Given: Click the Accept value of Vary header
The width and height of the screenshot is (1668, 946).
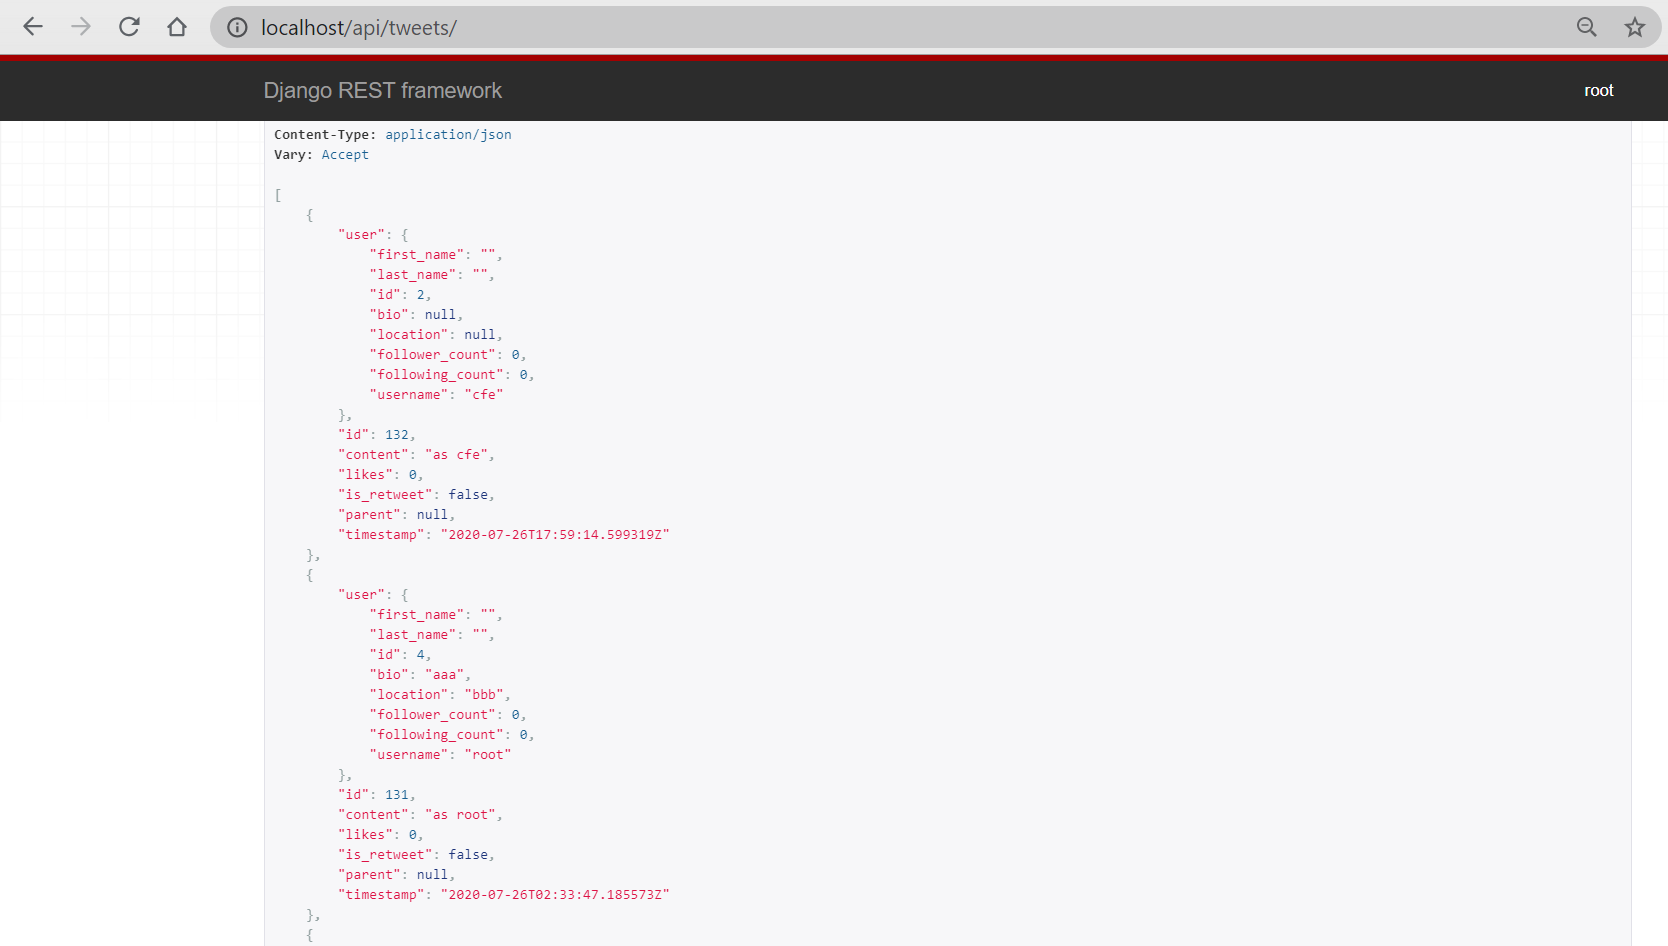Looking at the screenshot, I should 345,155.
